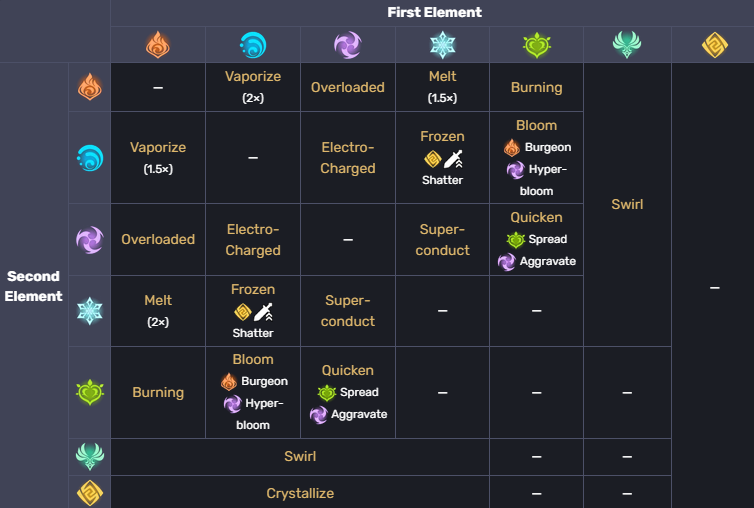Open the Melt (2×) reaction link
Viewport: 754px width, 508px height.
click(158, 300)
